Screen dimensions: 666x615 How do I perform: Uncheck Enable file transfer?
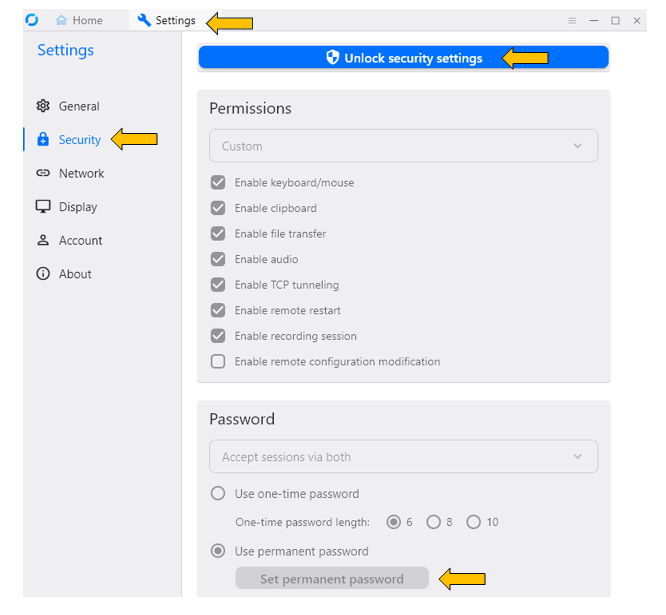click(x=218, y=234)
